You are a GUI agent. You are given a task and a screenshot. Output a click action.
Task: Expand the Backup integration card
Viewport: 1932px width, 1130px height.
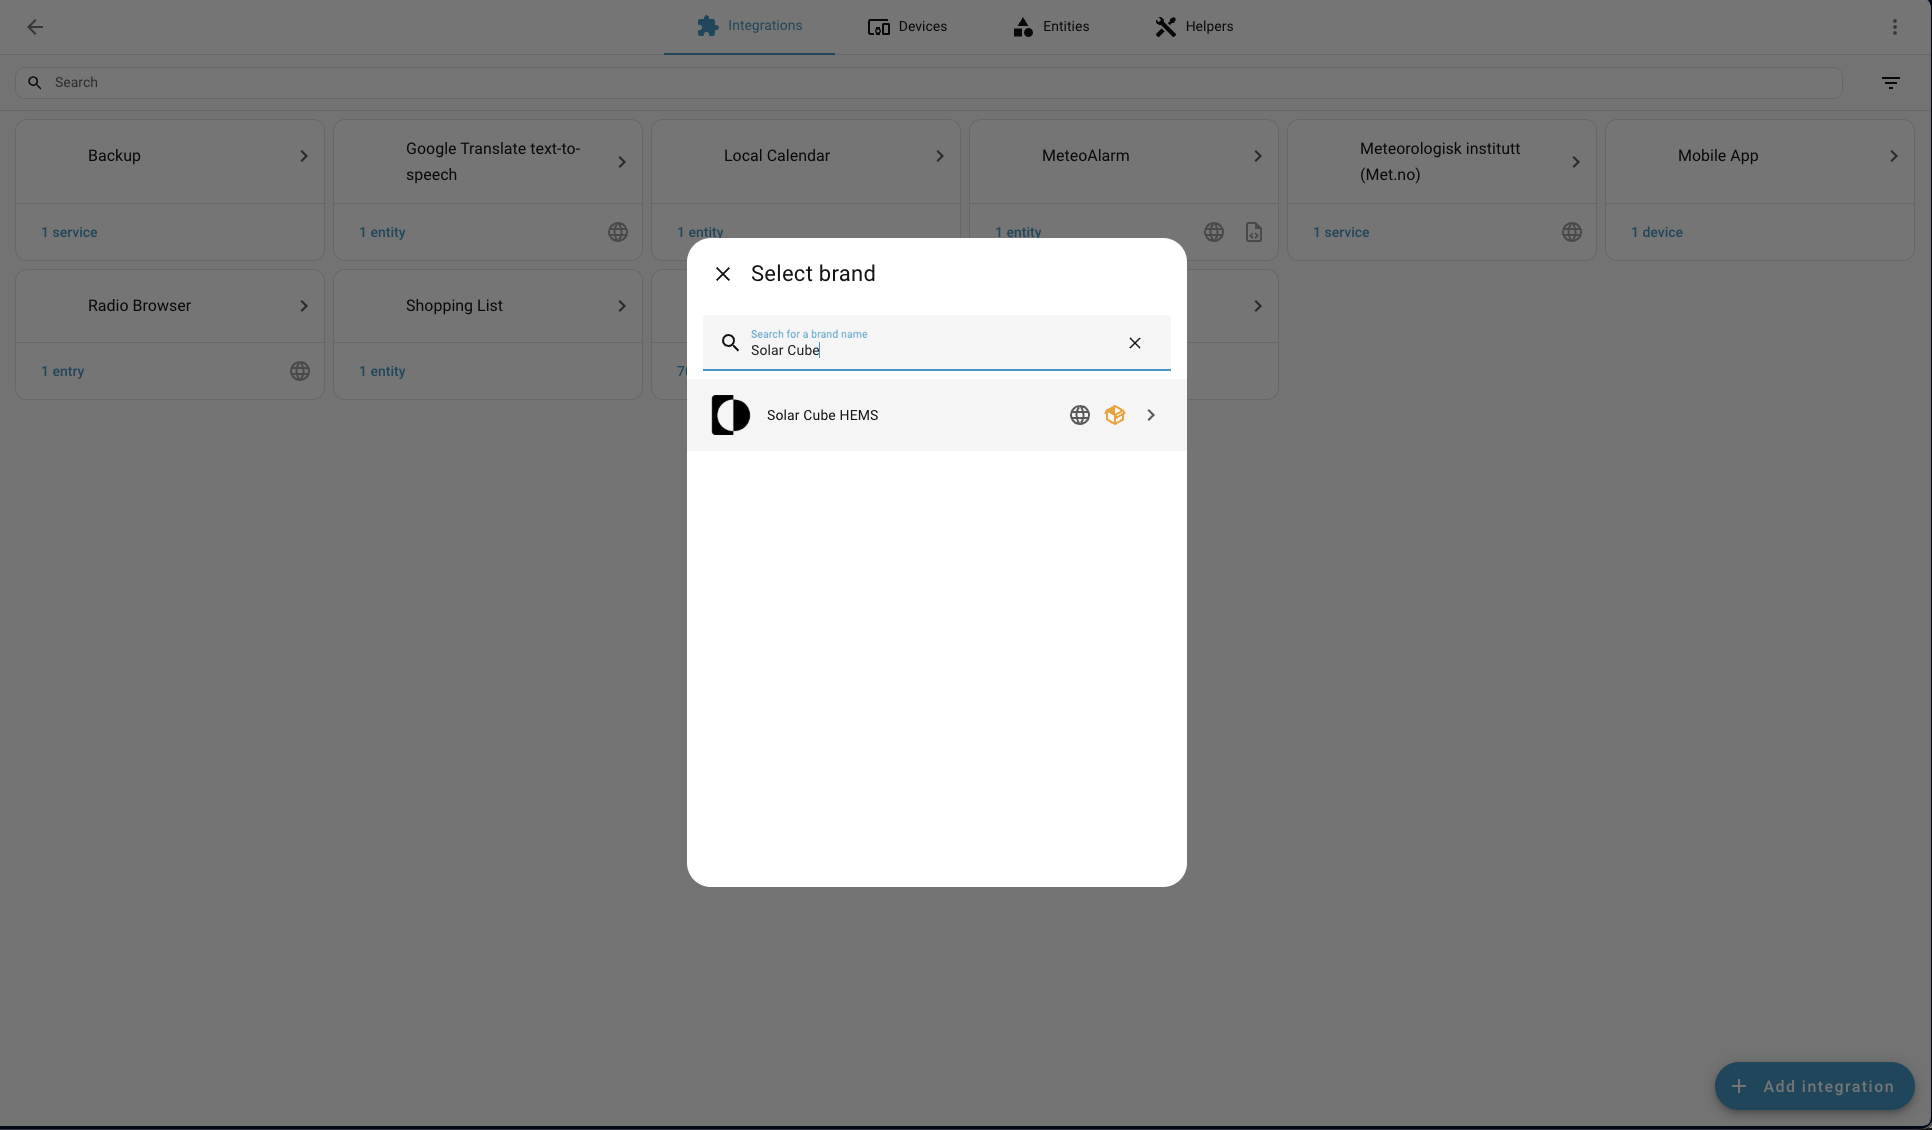[x=304, y=156]
